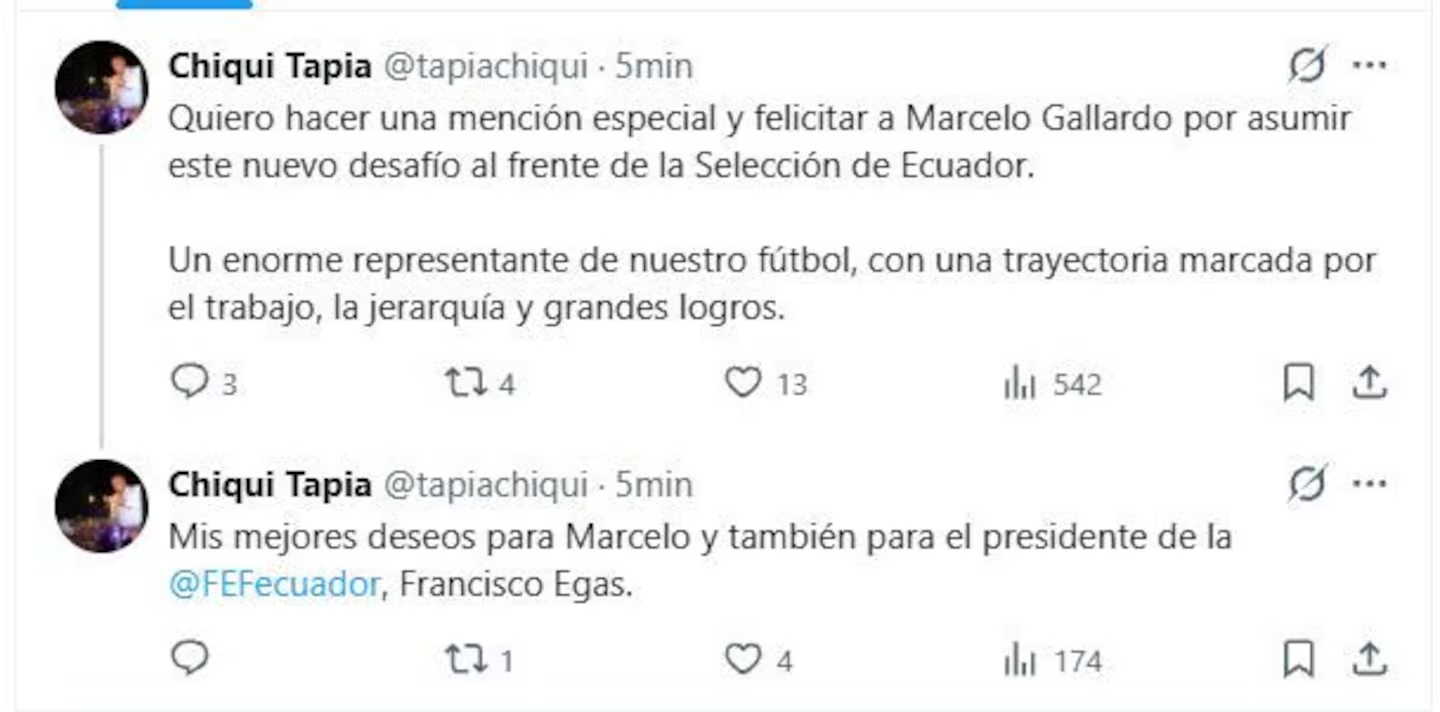1440x712 pixels.
Task: Open more options menu on first tweet
Action: pos(1369,66)
